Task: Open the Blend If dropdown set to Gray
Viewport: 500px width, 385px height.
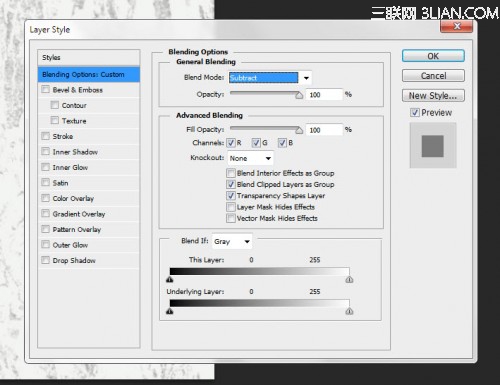Action: [x=232, y=241]
